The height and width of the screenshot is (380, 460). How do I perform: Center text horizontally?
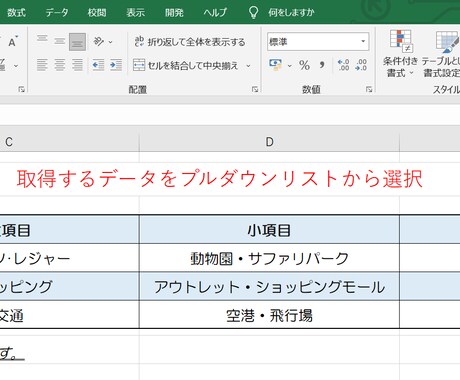pos(60,65)
